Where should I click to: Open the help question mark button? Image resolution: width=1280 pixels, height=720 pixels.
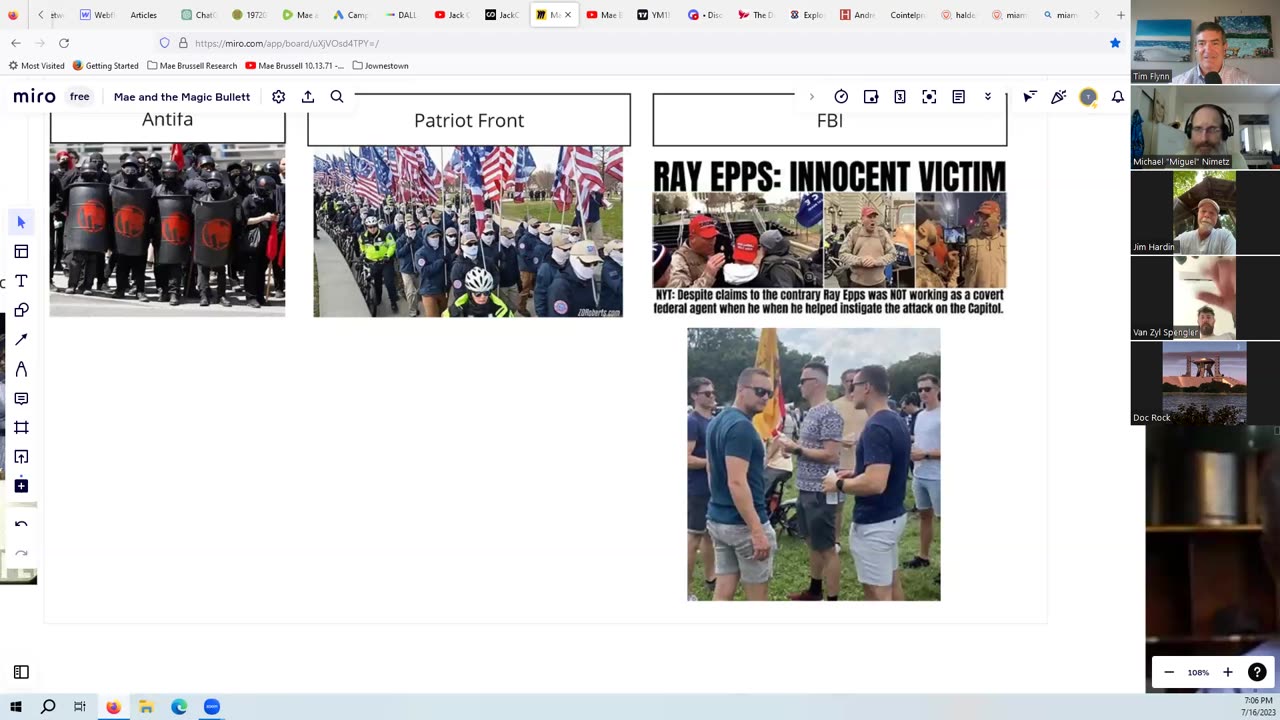(x=1257, y=672)
